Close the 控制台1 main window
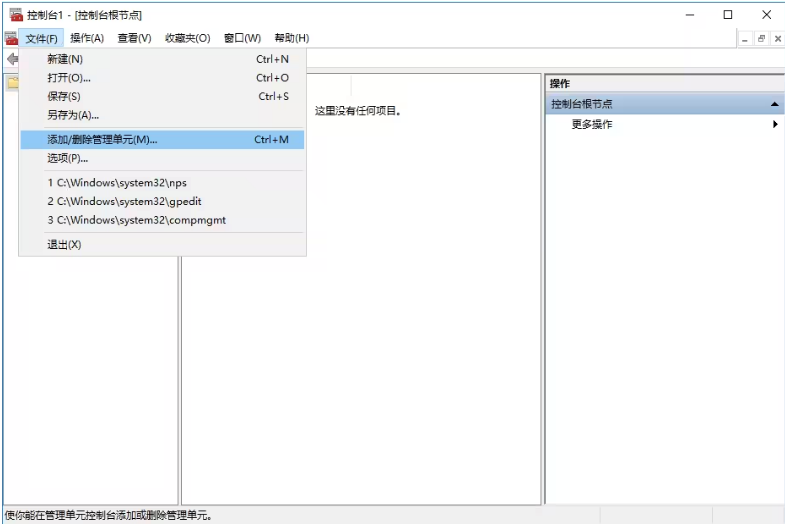 [x=766, y=15]
